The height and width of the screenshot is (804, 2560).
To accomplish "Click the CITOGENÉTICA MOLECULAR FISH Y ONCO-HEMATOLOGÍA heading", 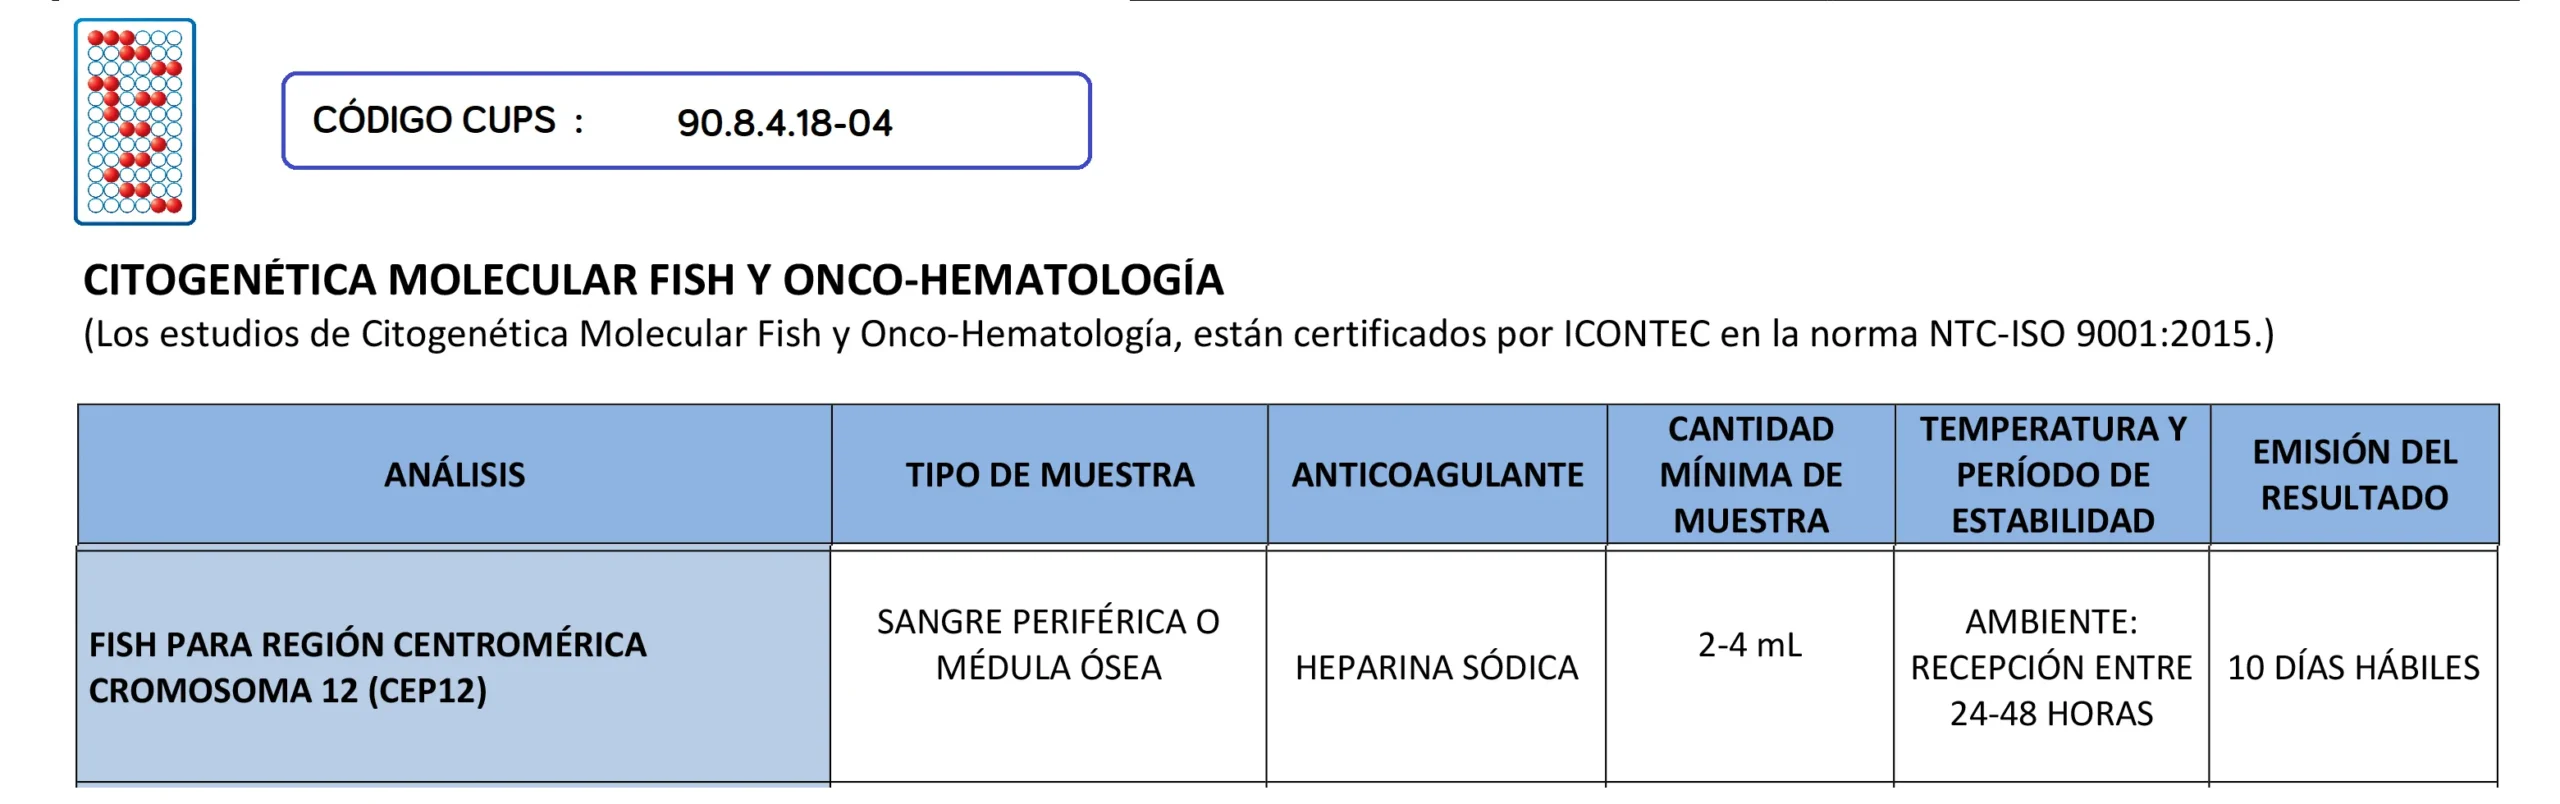I will (x=653, y=280).
